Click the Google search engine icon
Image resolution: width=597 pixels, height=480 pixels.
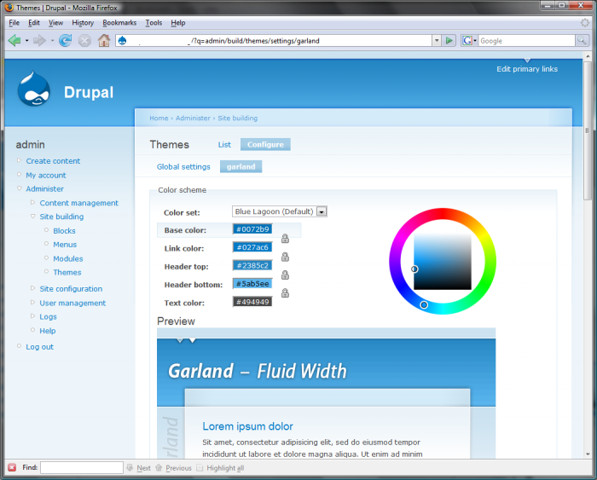tap(467, 40)
